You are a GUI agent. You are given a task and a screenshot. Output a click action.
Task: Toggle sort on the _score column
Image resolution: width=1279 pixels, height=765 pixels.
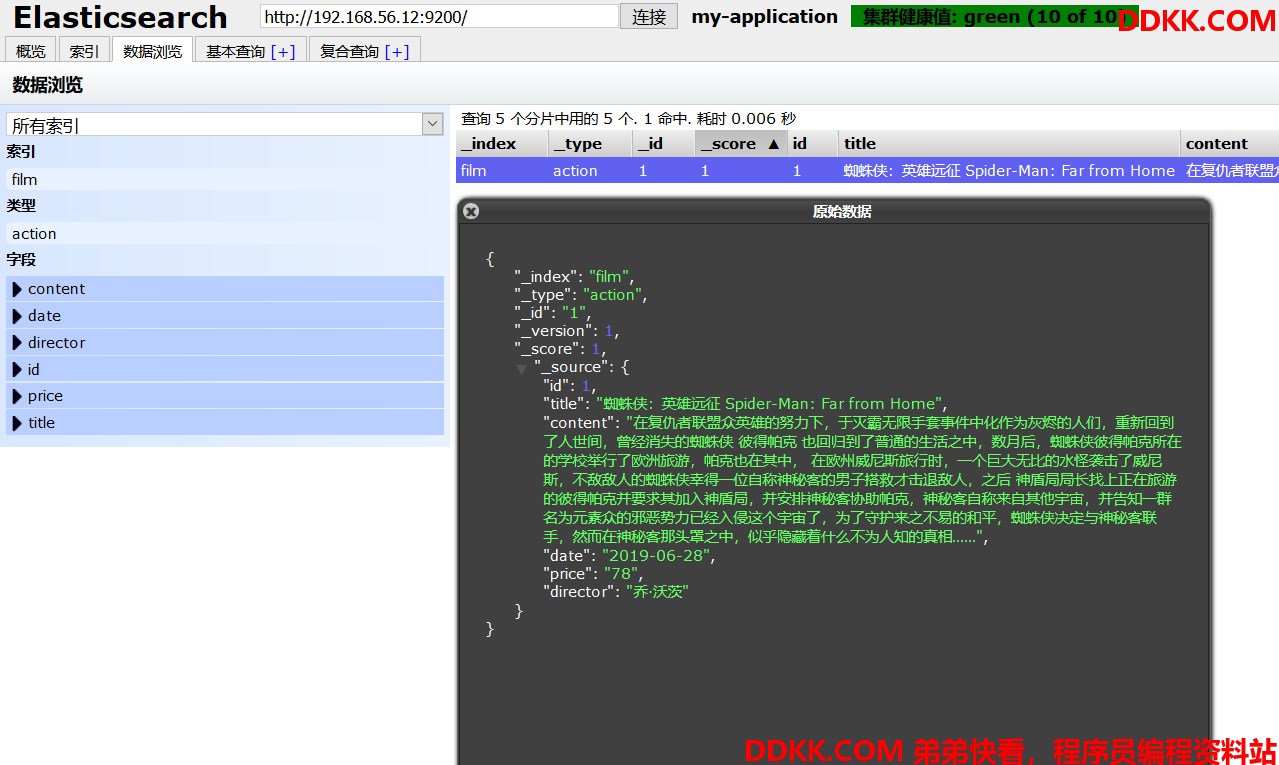click(741, 144)
